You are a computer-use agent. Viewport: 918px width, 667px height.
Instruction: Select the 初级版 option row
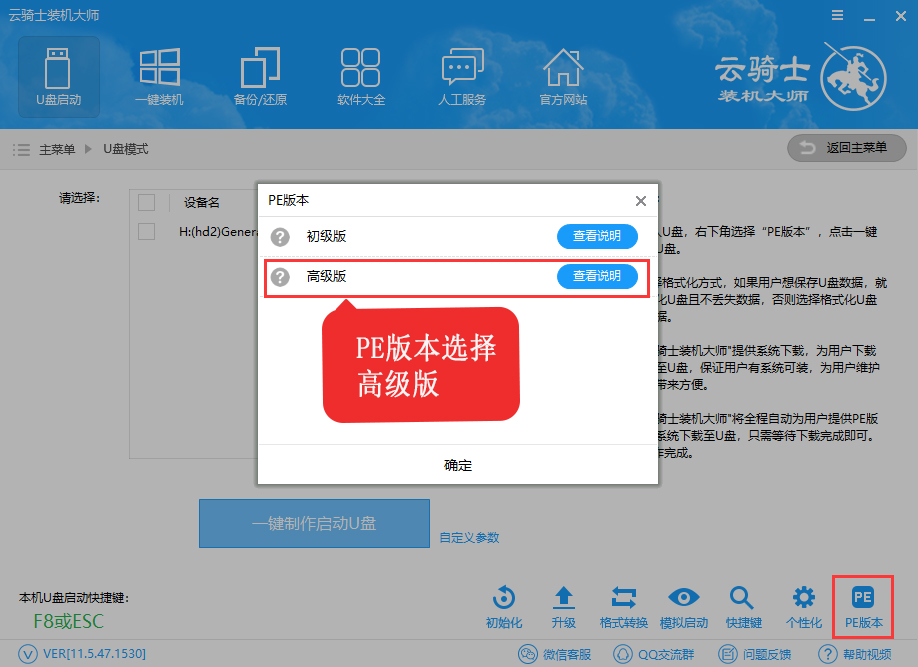pos(458,237)
